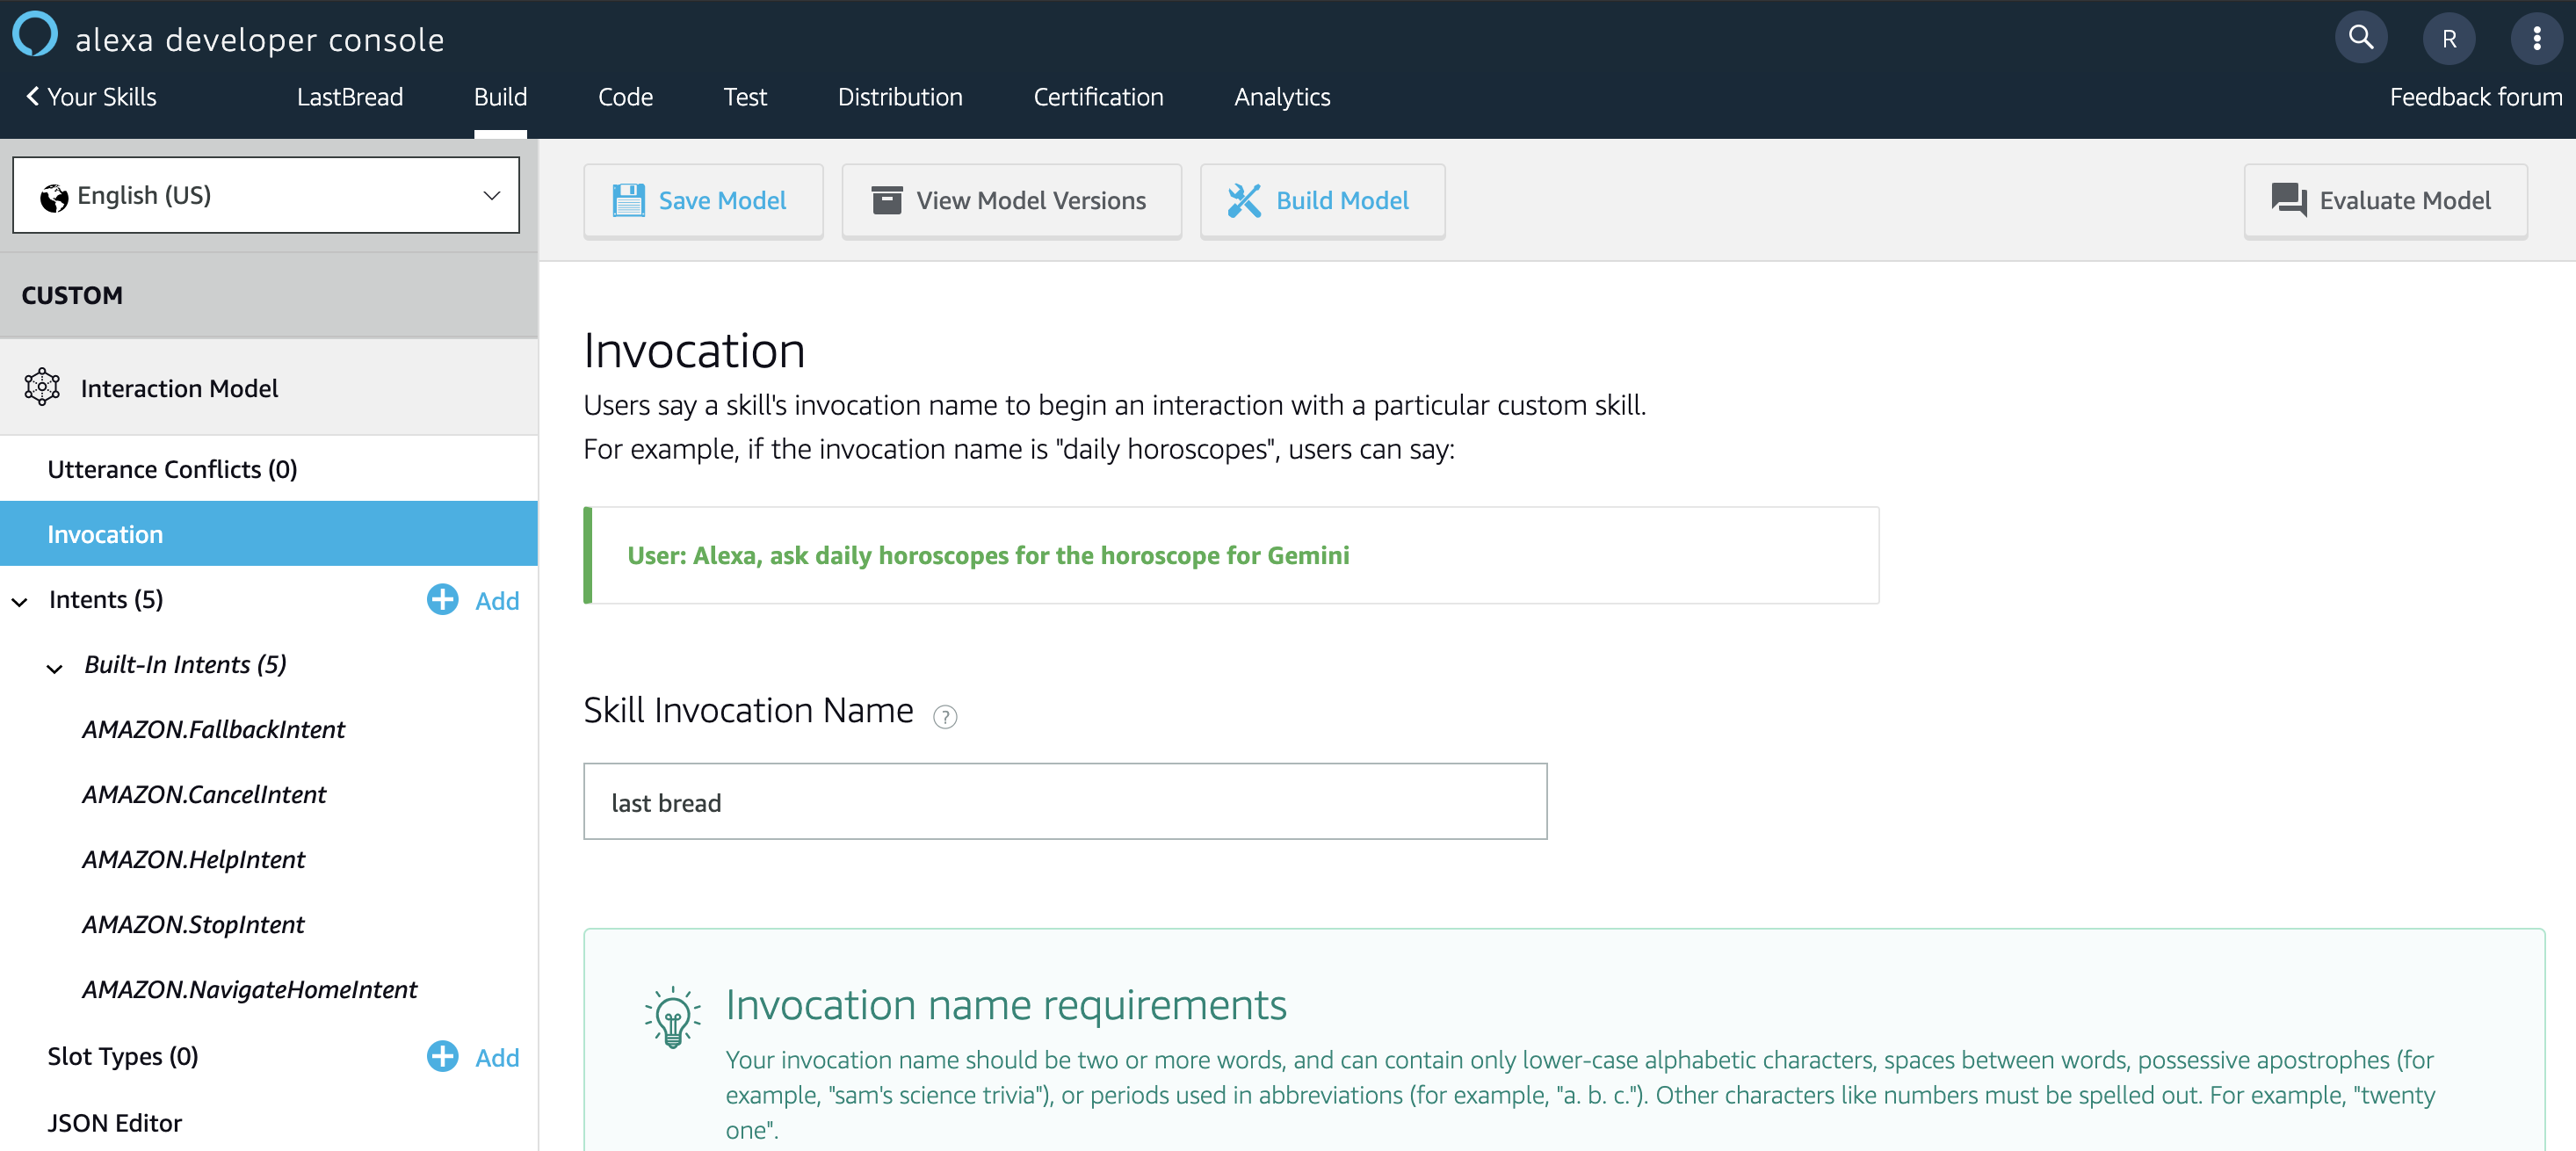Open AMAZON.FallbackIntent
Viewport: 2576px width, 1151px height.
[x=213, y=729]
